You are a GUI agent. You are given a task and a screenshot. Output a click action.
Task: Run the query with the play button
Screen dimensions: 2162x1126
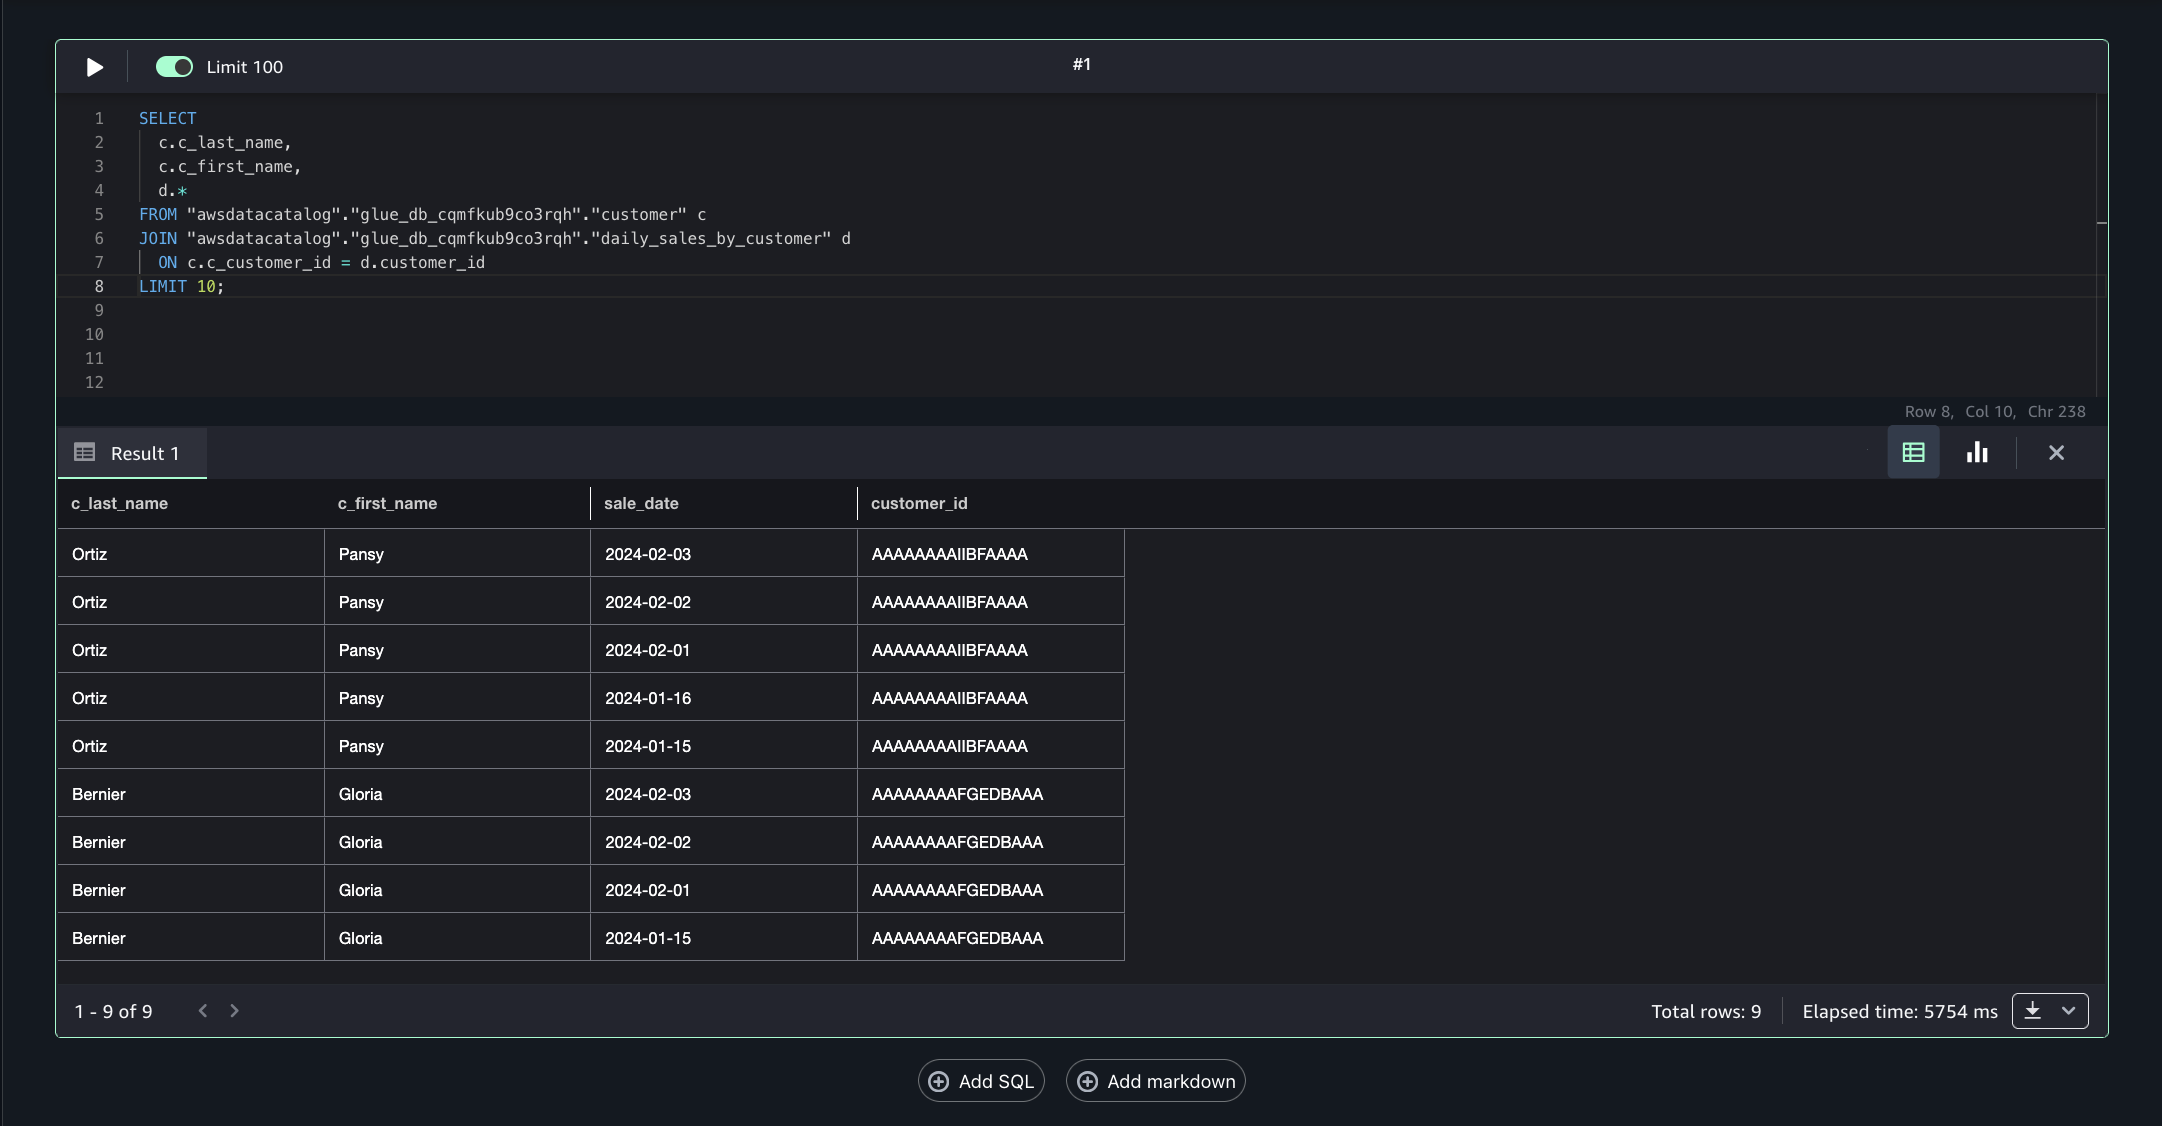pos(94,67)
